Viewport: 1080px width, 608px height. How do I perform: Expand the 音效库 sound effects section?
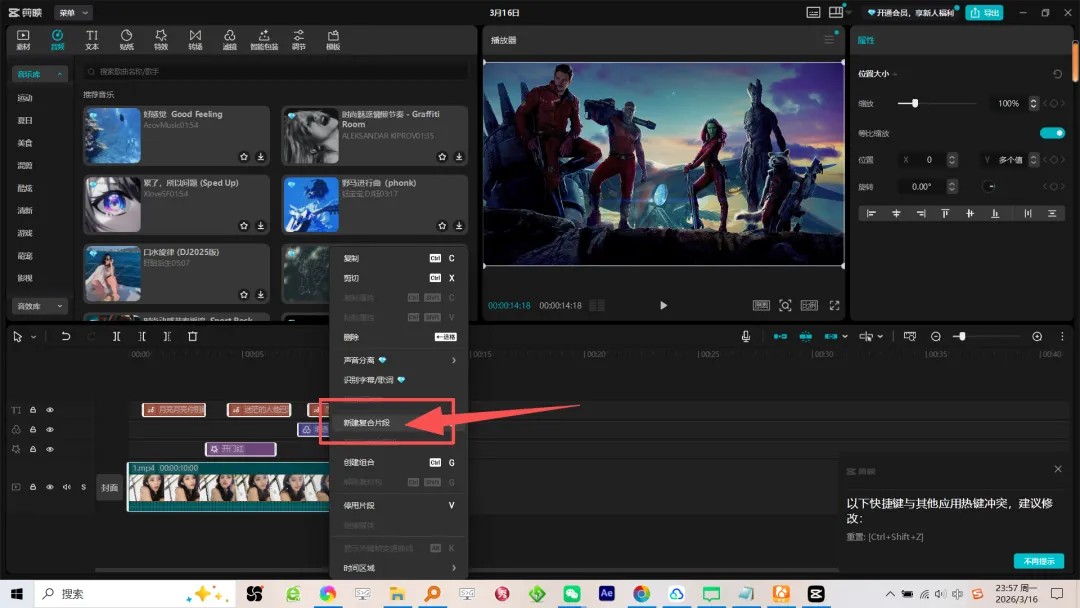39,306
